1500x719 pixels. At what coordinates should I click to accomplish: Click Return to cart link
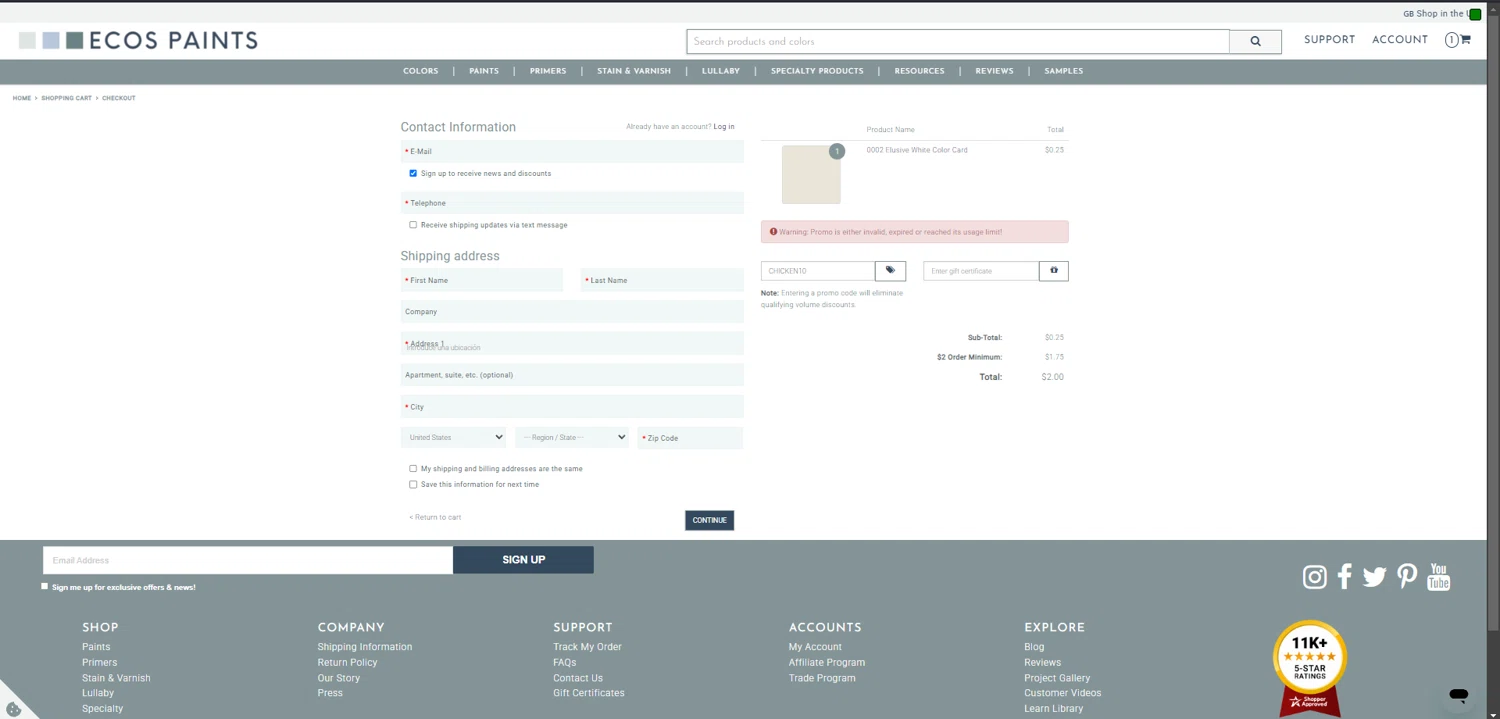(x=435, y=517)
